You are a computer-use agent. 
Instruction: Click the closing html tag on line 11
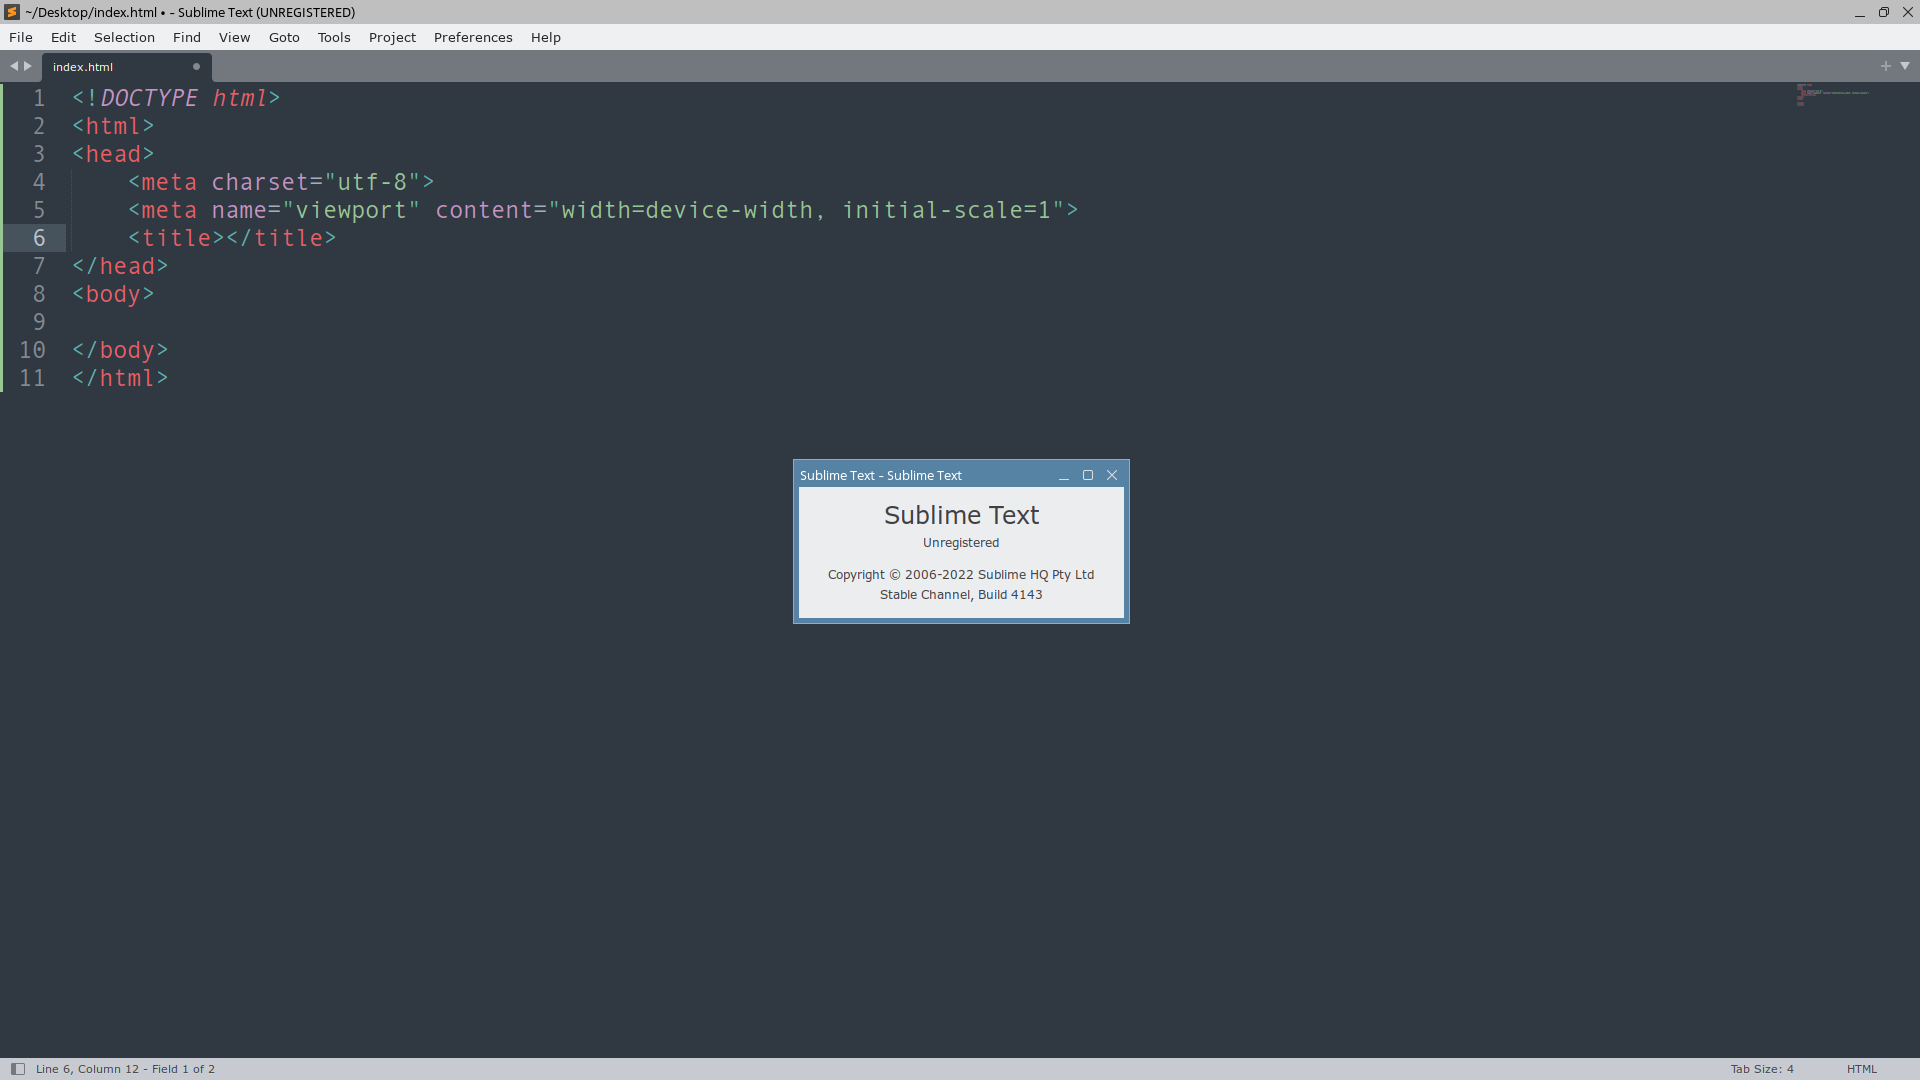pos(120,378)
